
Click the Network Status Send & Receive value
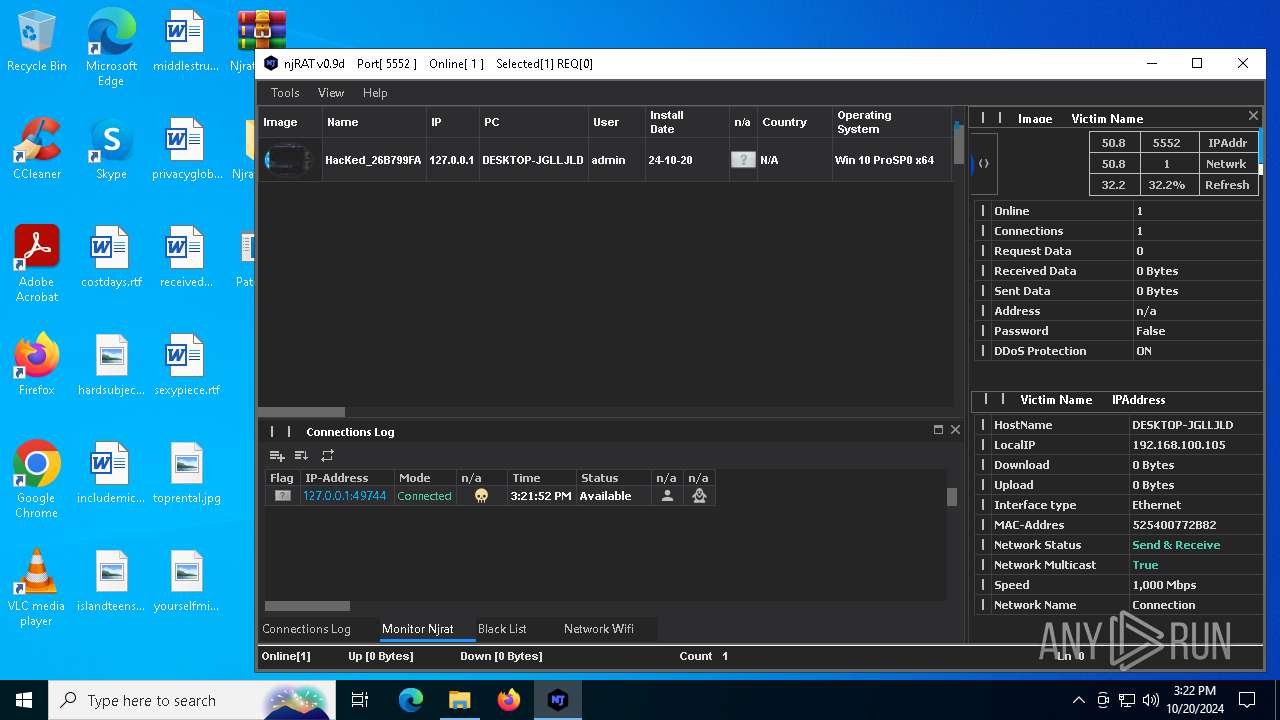click(x=1176, y=545)
